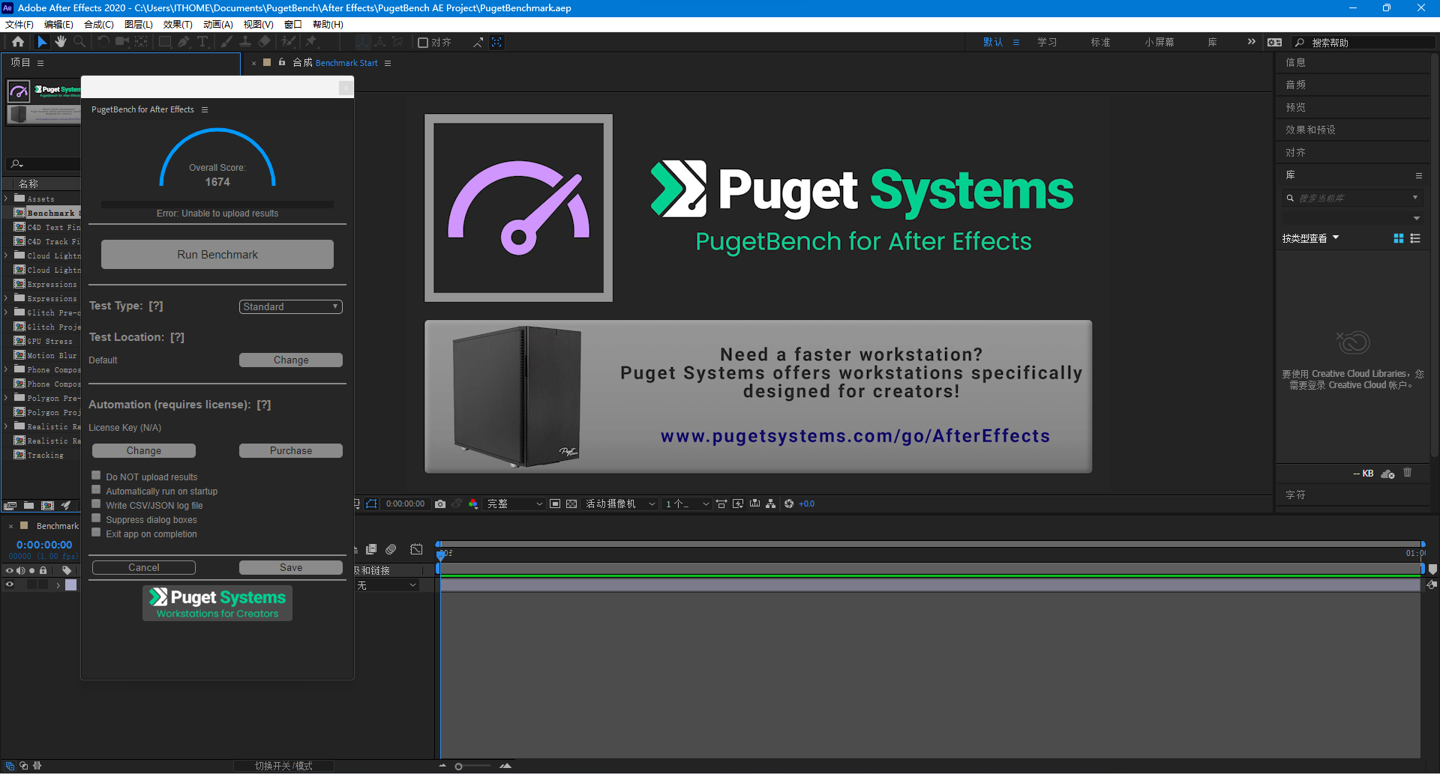Show more workspaces with double chevron

(1251, 42)
